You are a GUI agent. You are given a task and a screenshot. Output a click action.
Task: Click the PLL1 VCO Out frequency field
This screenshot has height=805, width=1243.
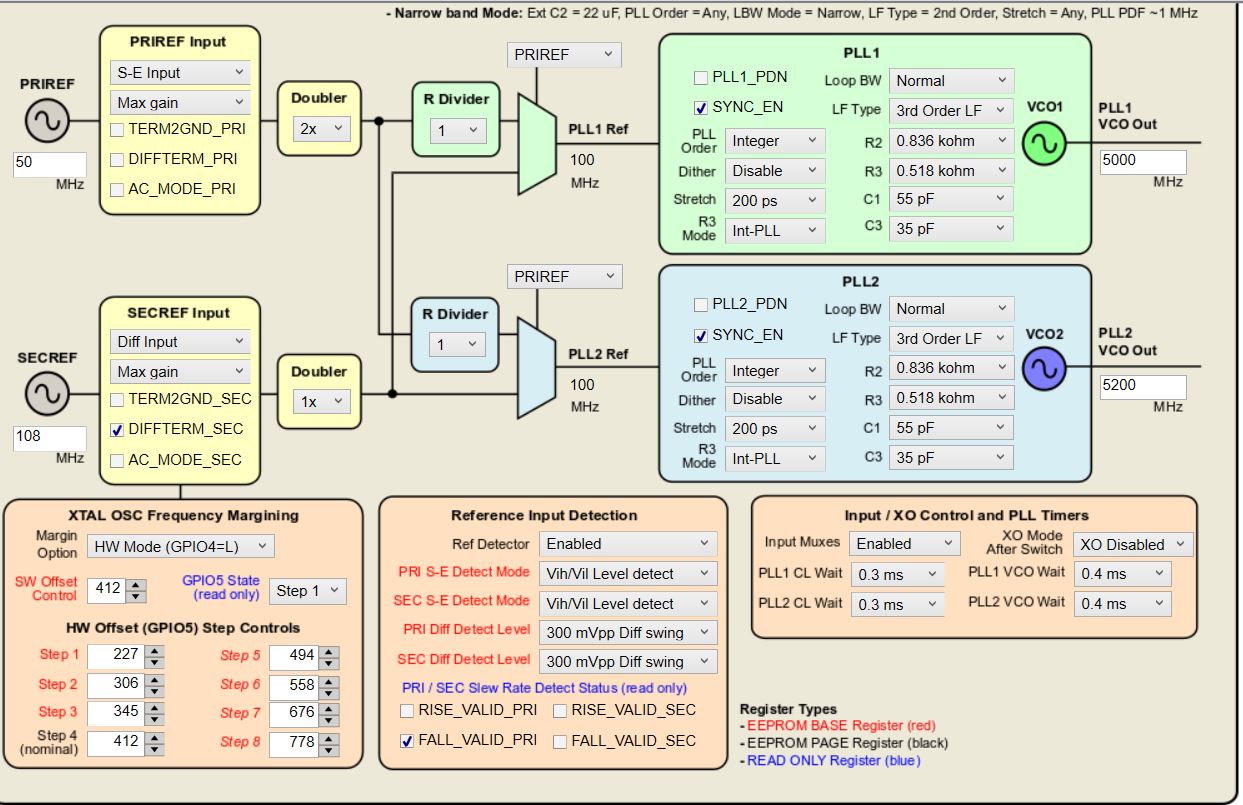pos(1142,161)
